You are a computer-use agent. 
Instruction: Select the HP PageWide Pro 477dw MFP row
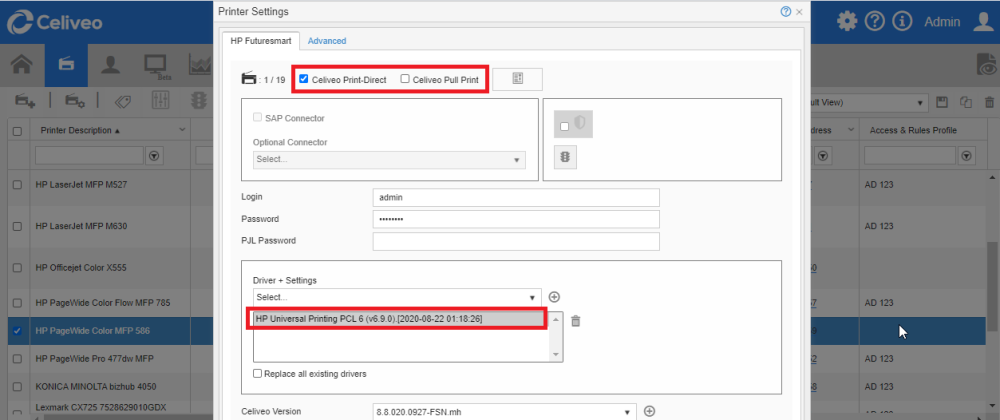click(96, 359)
